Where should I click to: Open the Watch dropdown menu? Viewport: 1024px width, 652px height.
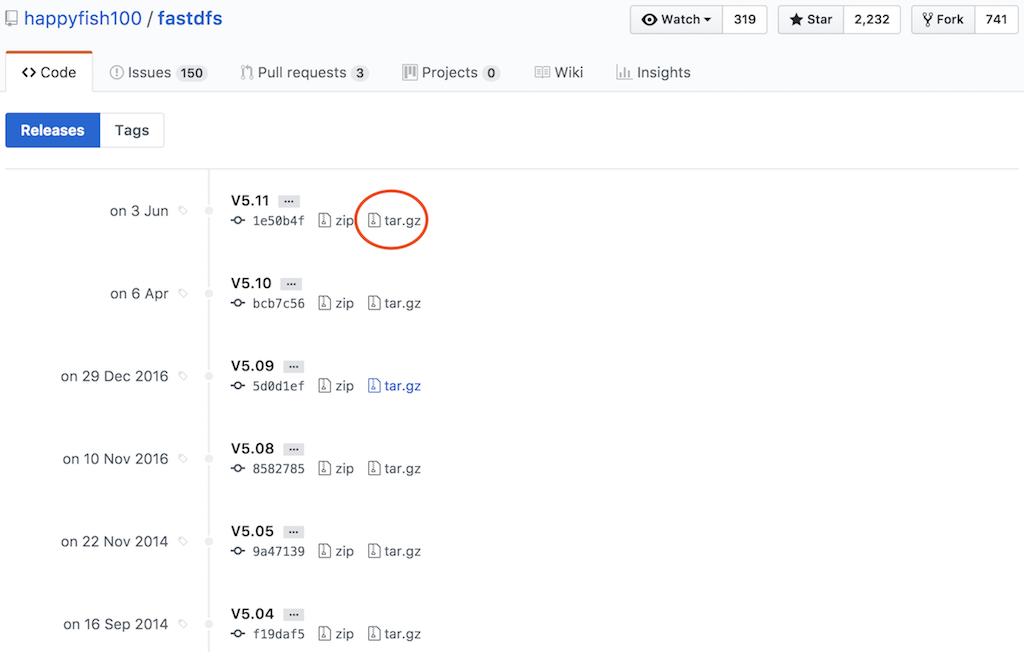676,19
